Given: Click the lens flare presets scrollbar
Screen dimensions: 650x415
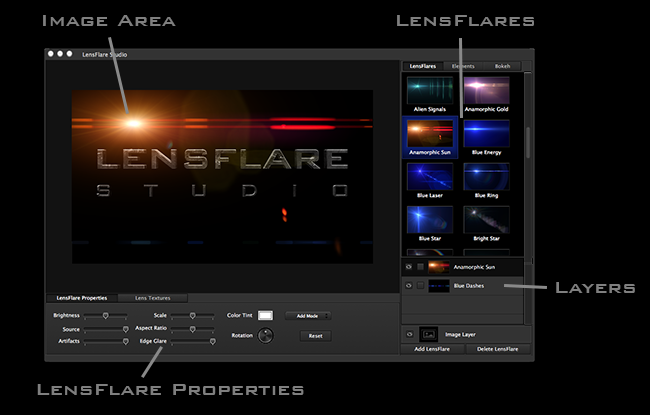Looking at the screenshot, I should point(528,142).
